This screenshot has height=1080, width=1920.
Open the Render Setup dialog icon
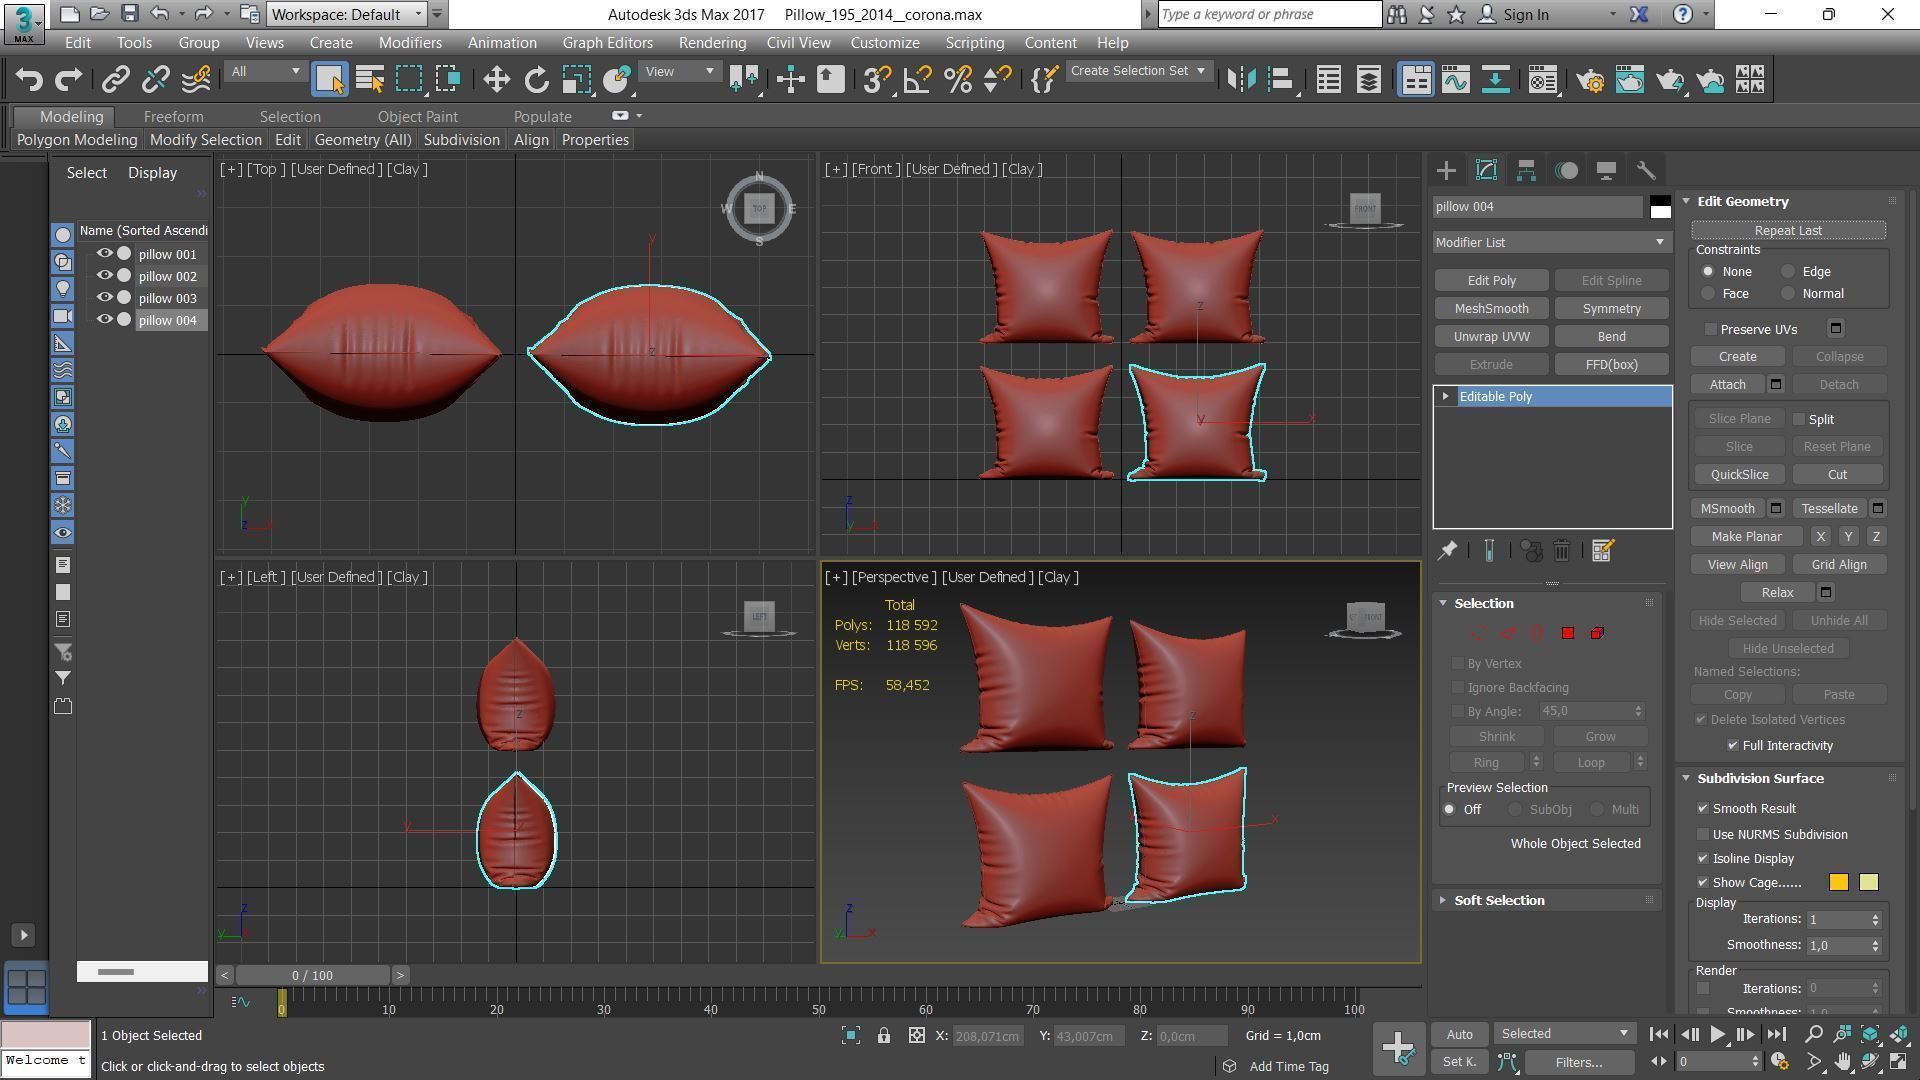pos(1590,80)
